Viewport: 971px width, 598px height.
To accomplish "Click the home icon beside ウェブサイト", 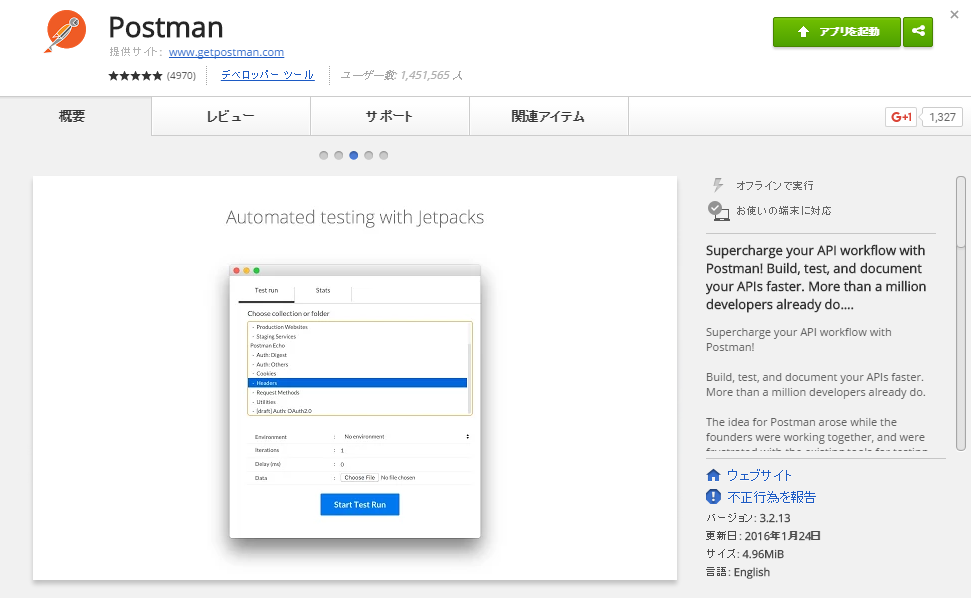I will click(x=713, y=475).
